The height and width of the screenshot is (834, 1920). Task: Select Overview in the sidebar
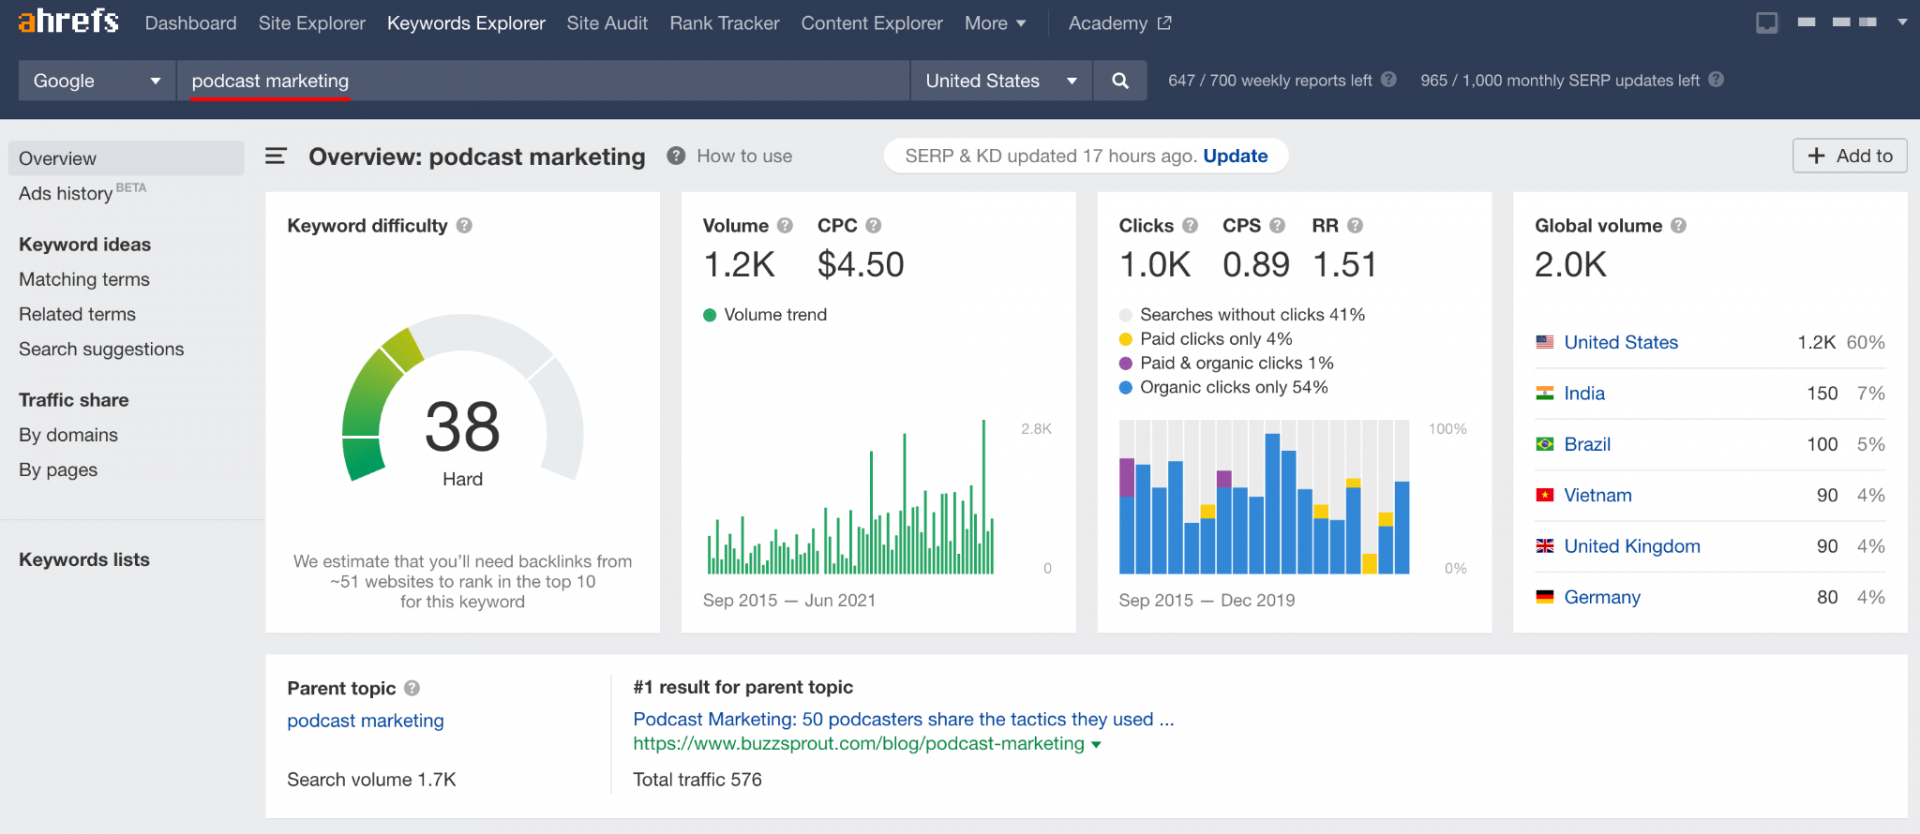click(126, 158)
